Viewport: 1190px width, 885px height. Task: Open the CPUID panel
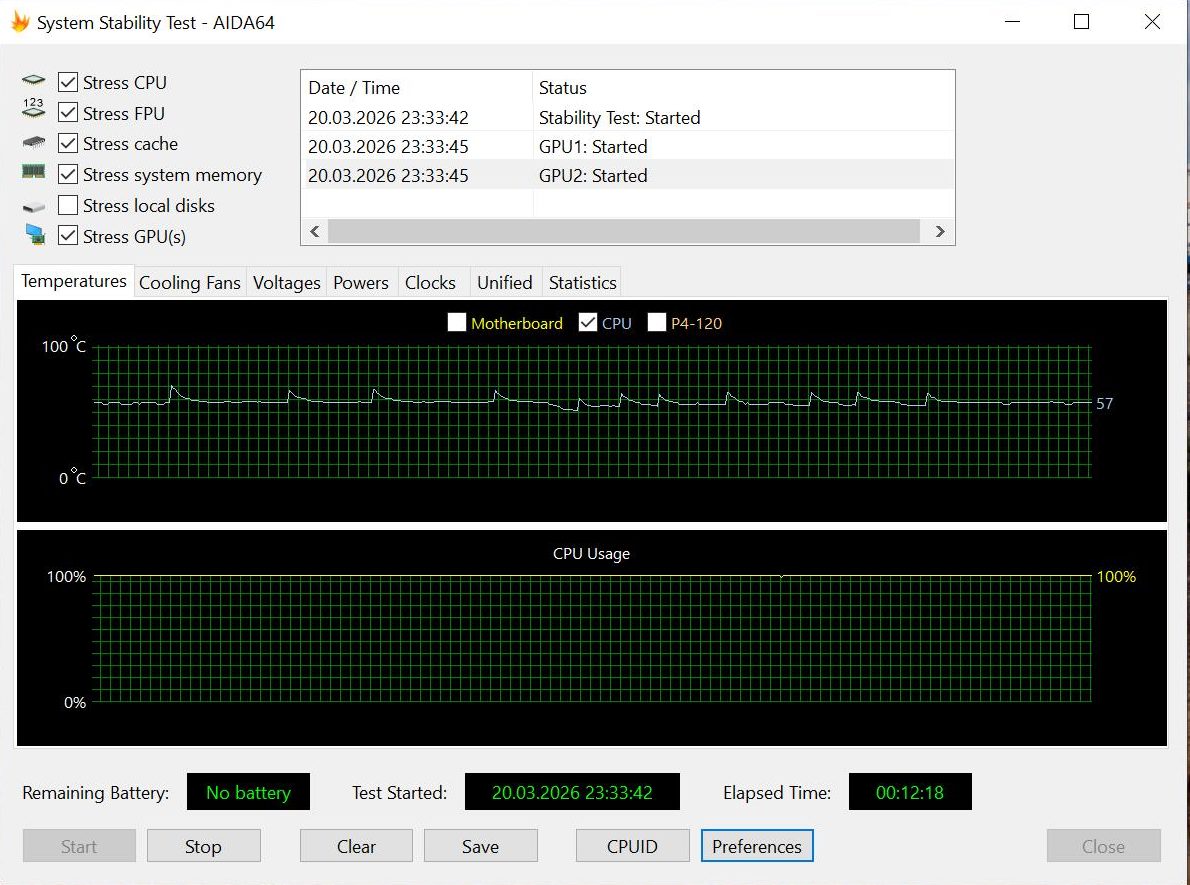[x=632, y=846]
